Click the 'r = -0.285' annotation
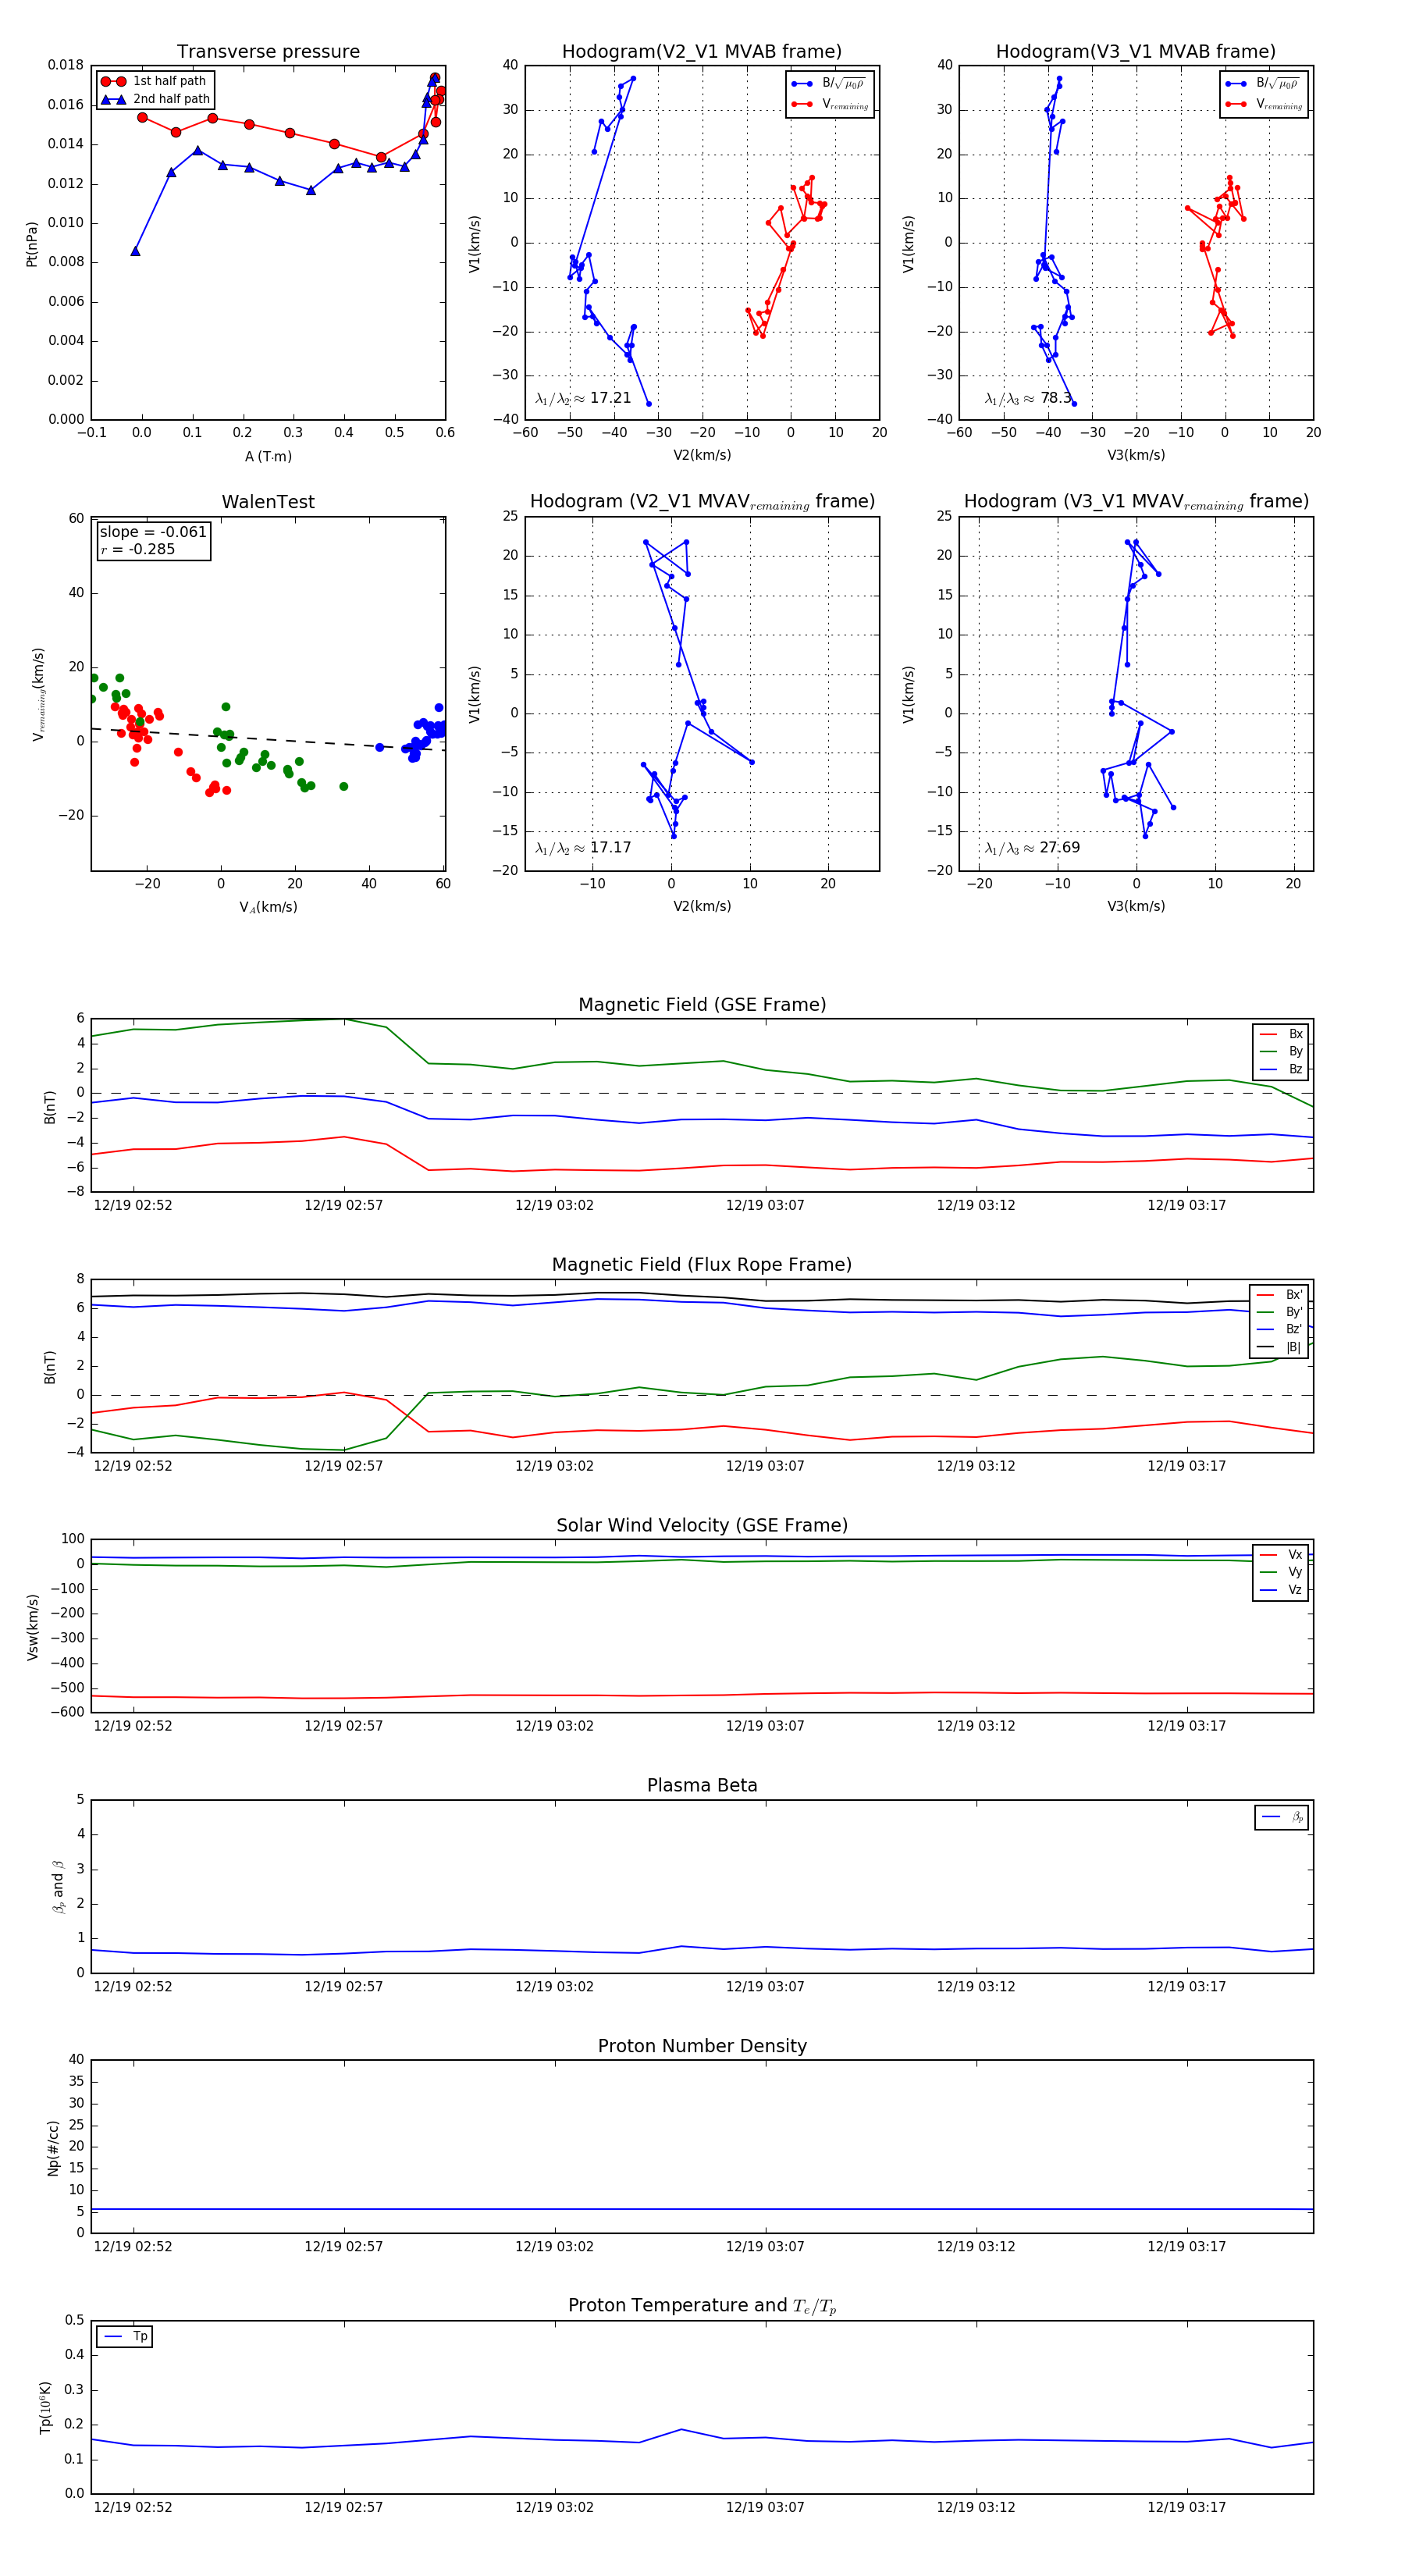Screen dimensions: 1405x2576 (x=138, y=549)
